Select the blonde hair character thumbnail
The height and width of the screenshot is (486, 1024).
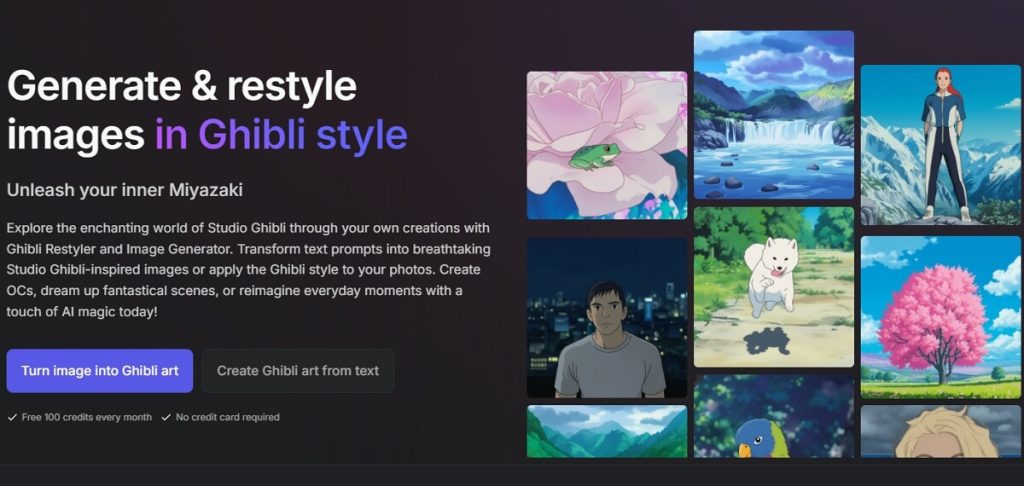(x=940, y=431)
